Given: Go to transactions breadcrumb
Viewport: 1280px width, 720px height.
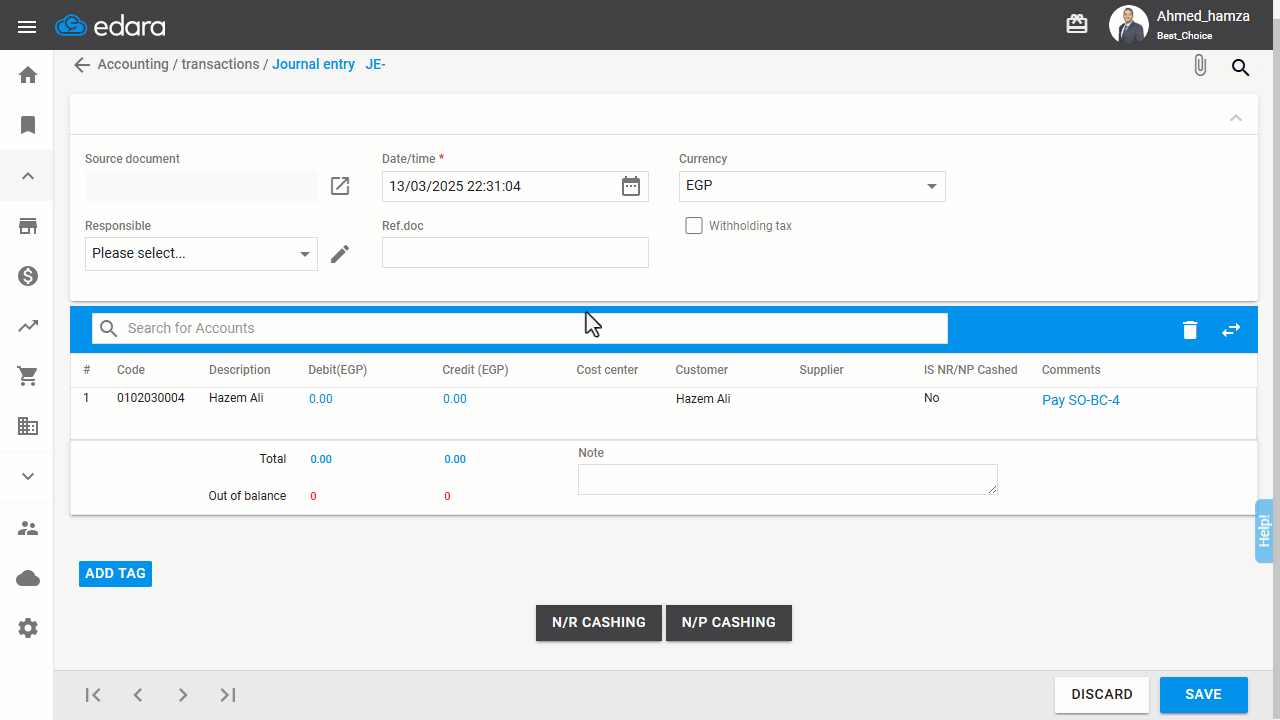Looking at the screenshot, I should 220,64.
